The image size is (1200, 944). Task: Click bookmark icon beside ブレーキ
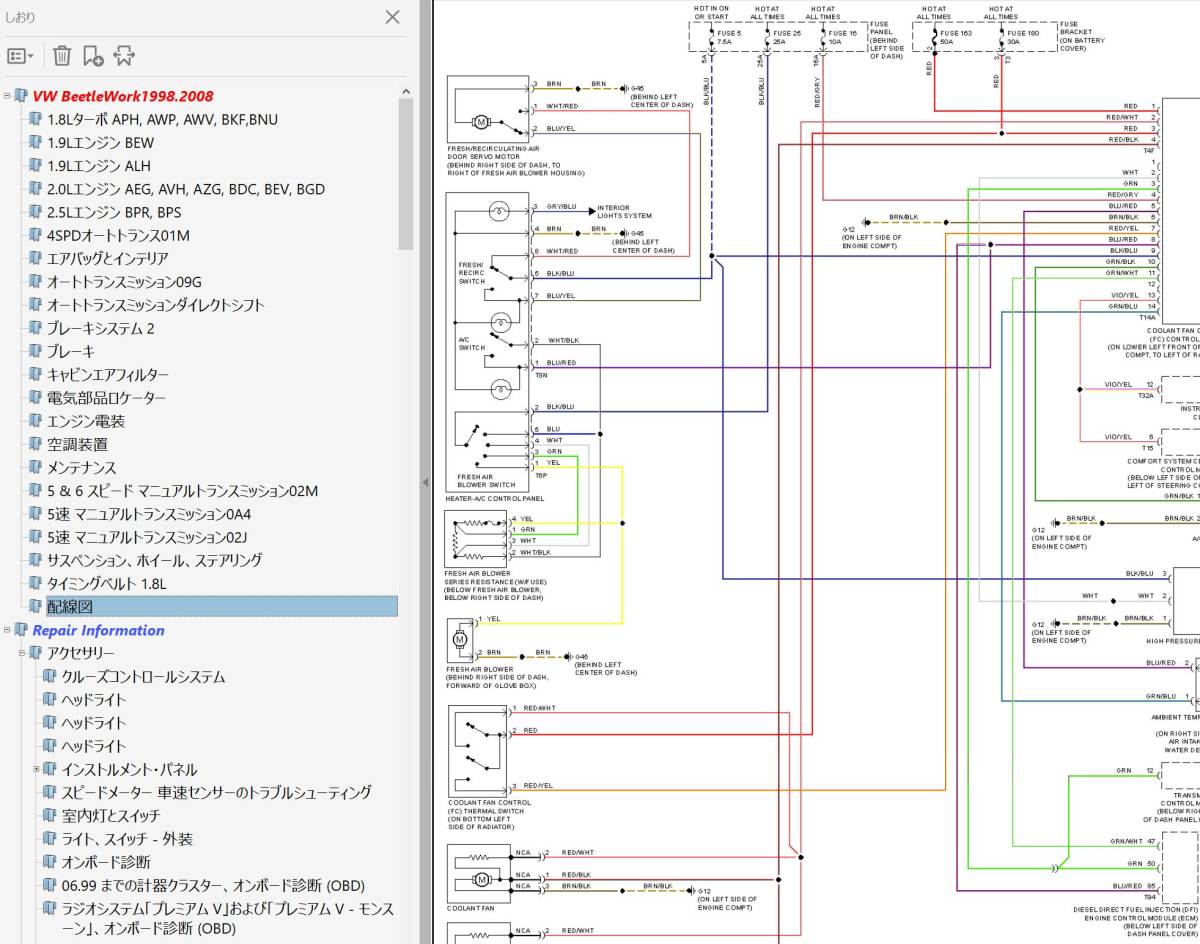tap(36, 351)
